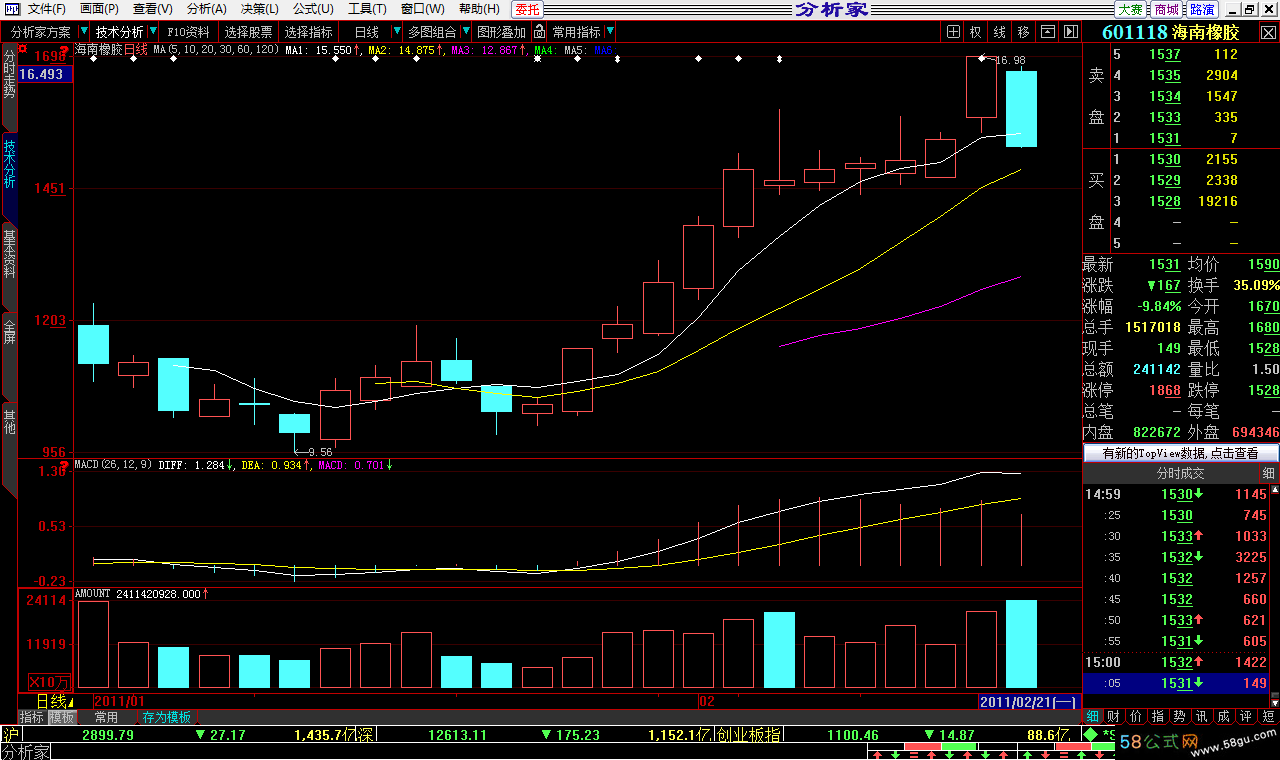Click the 601118 stock code title

coord(1135,32)
